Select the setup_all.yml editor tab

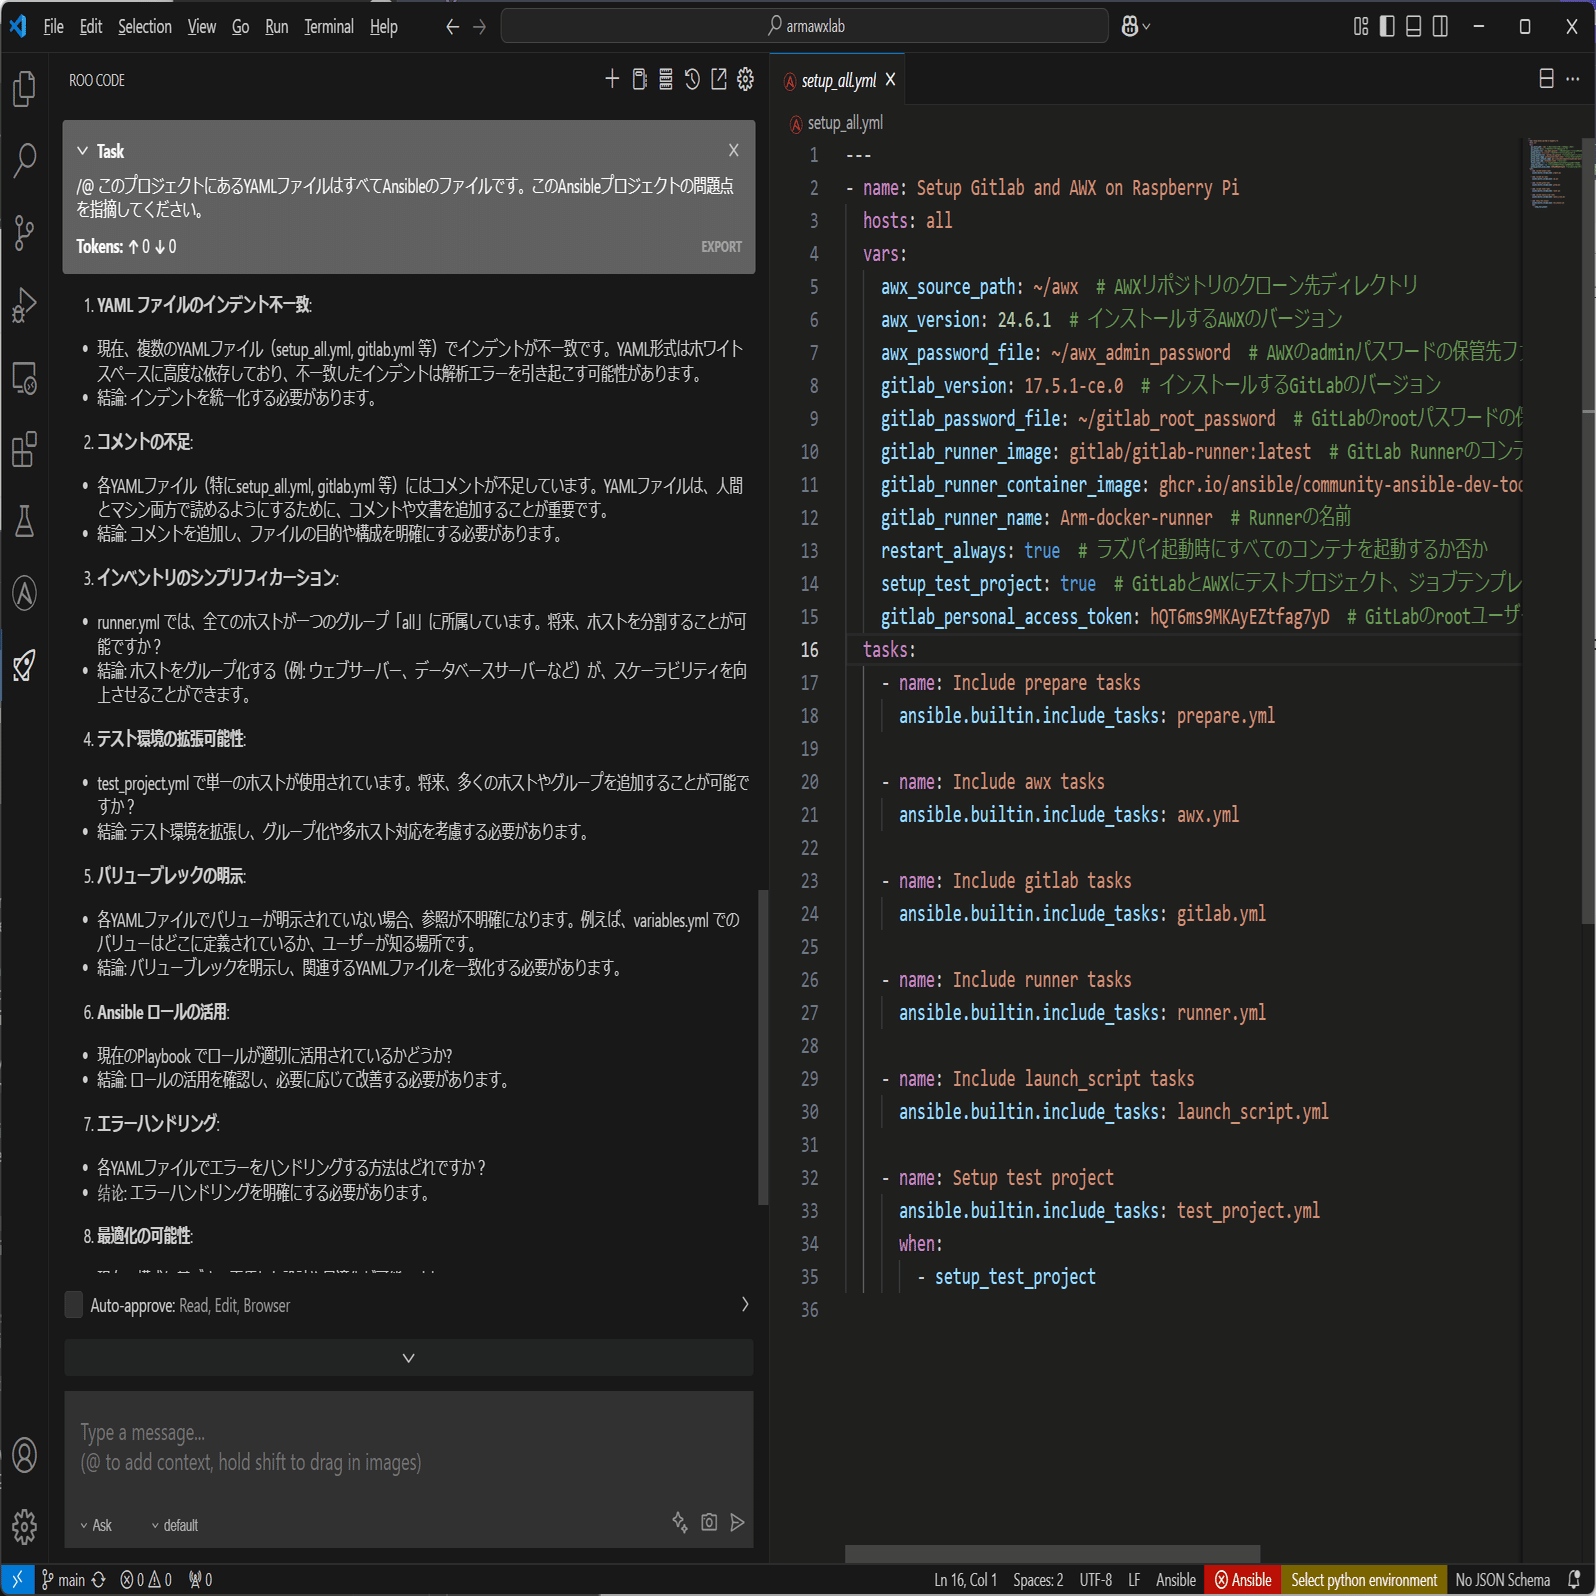[x=838, y=80]
